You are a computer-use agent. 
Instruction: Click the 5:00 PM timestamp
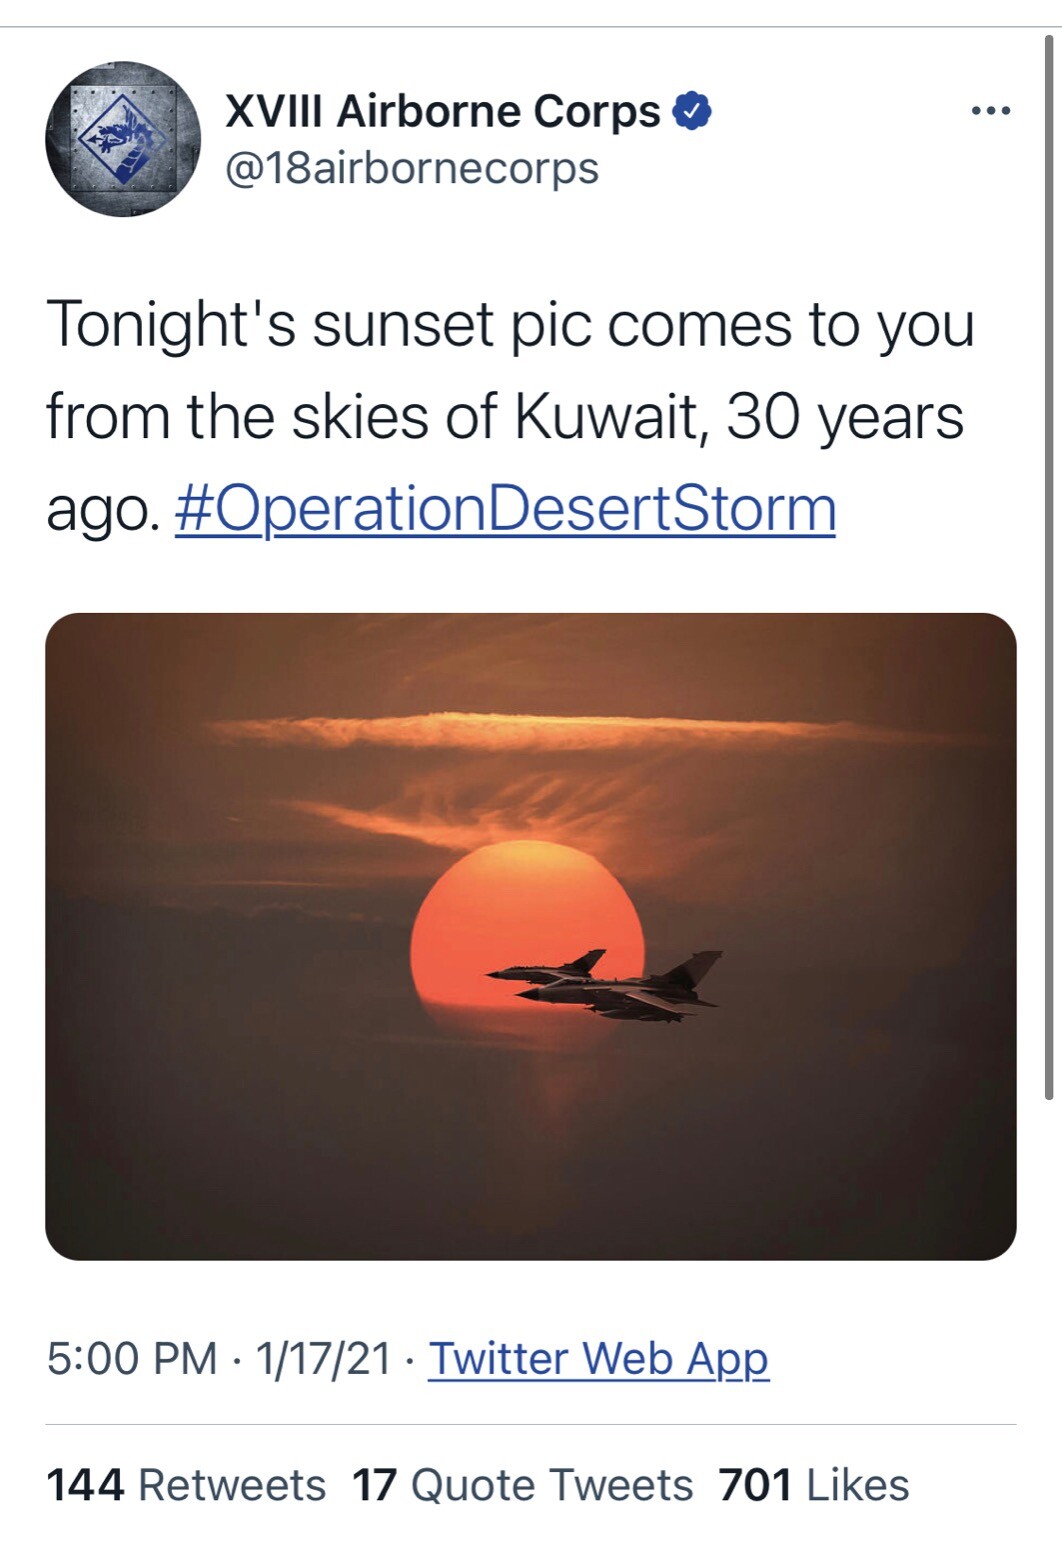[131, 1358]
